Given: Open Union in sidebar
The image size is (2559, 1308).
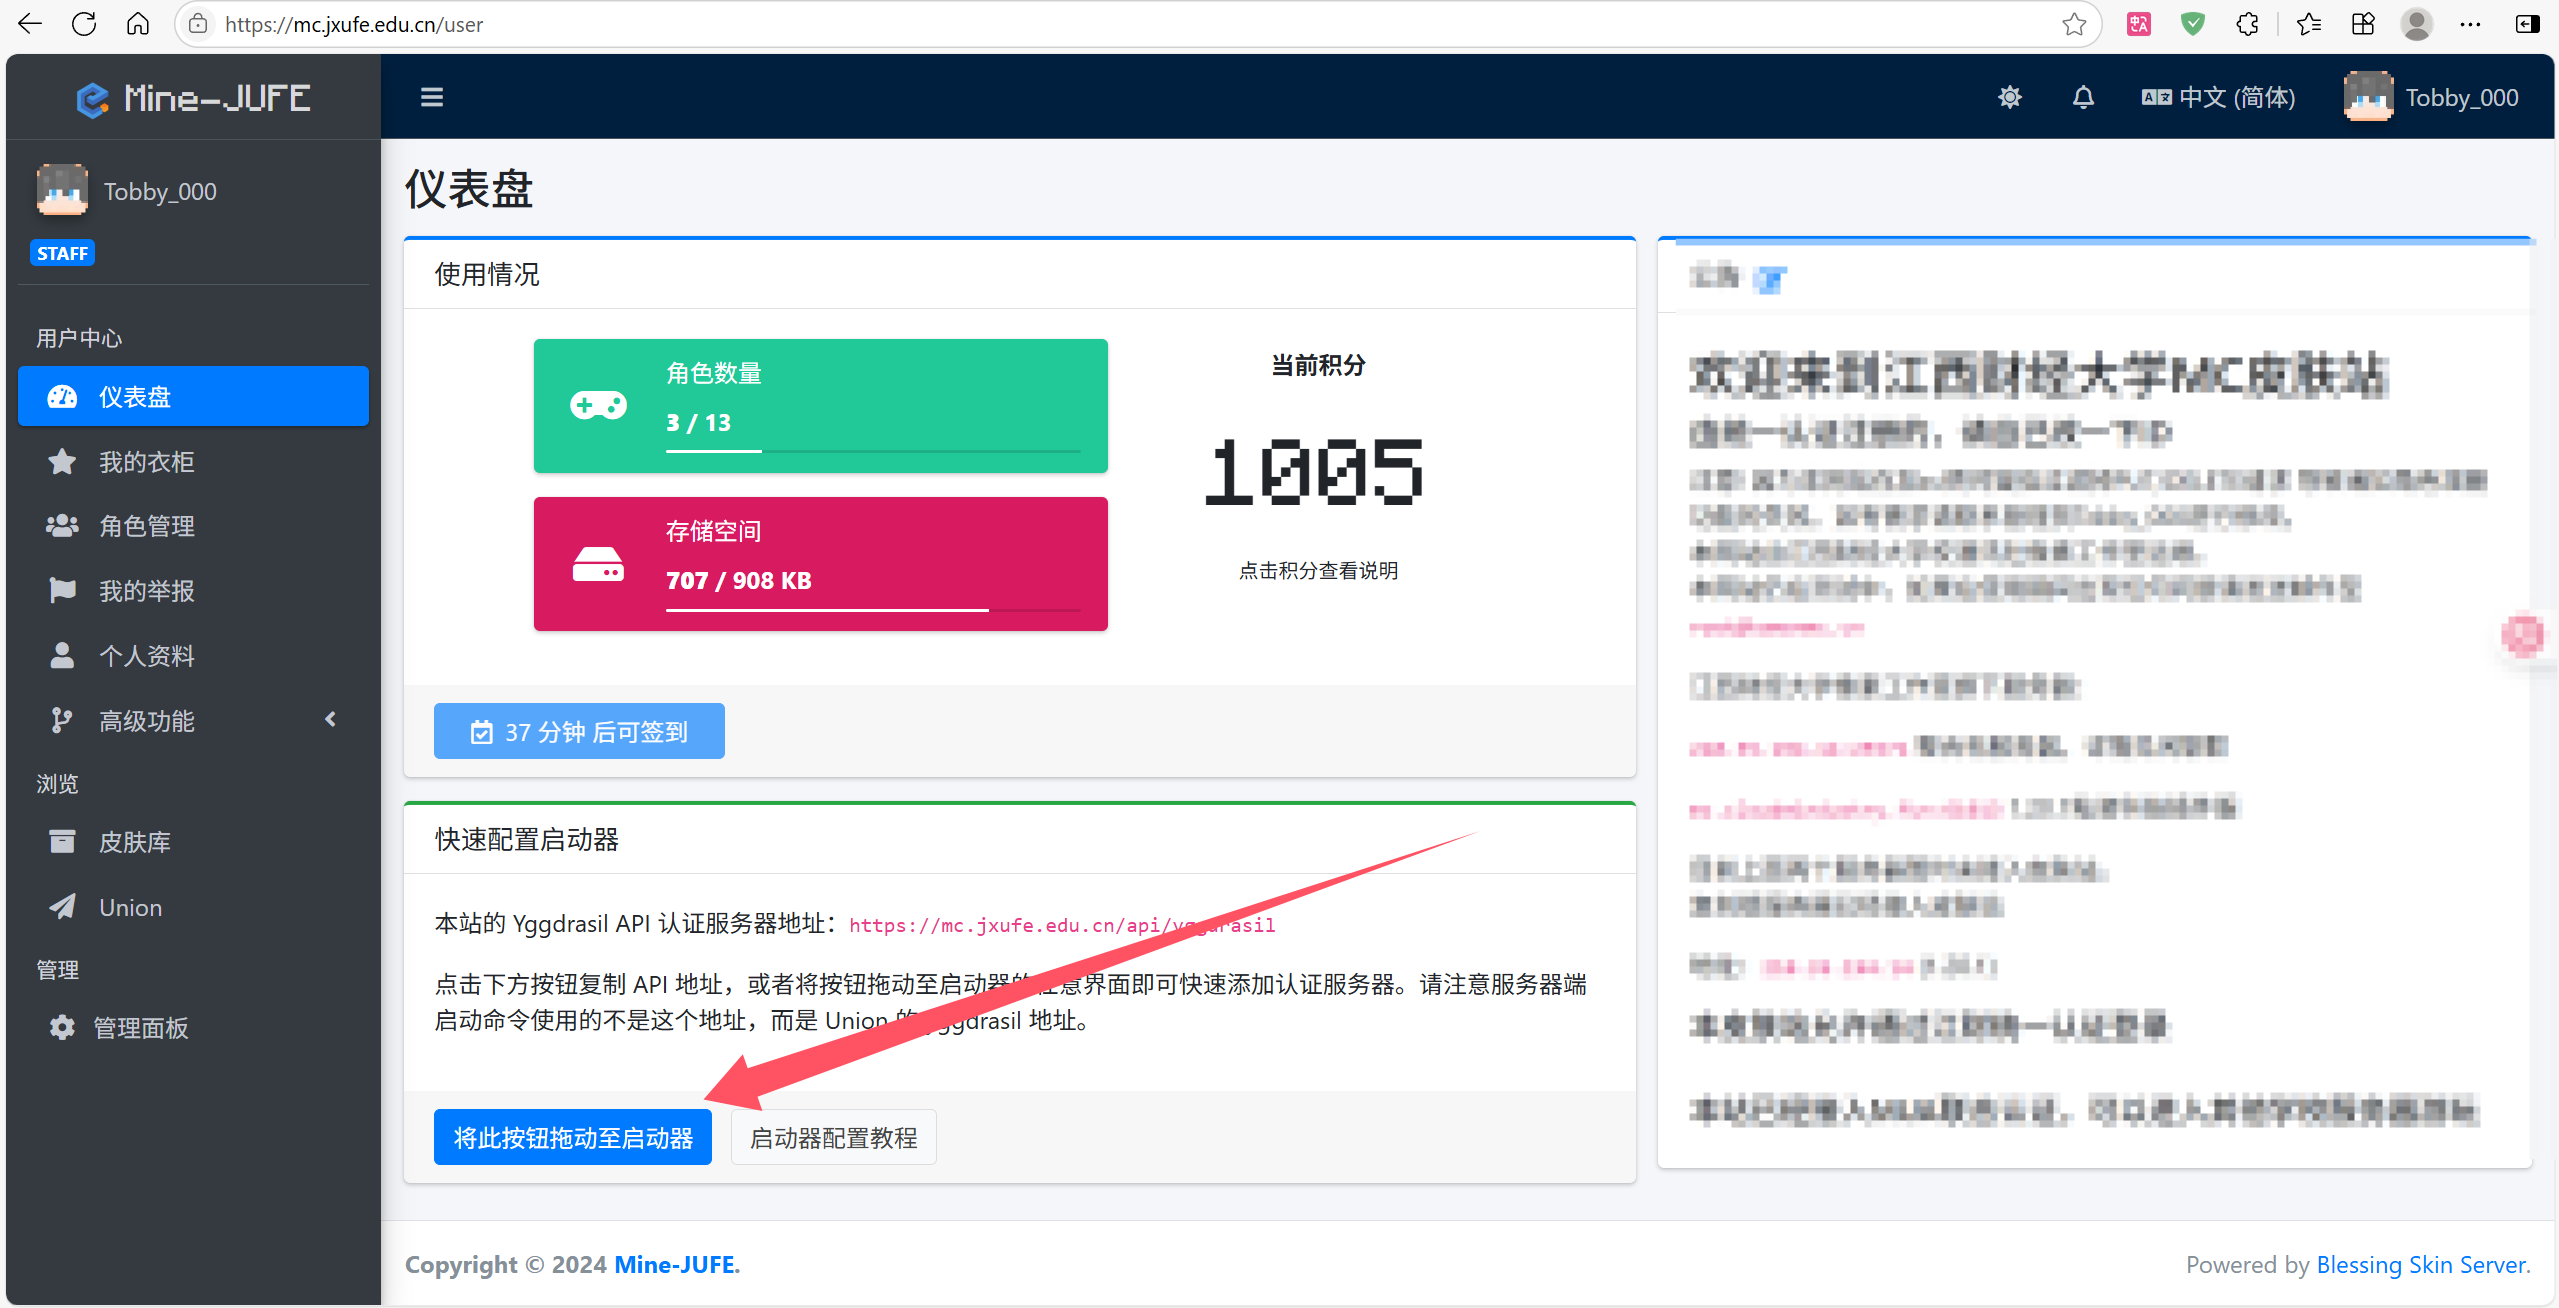Looking at the screenshot, I should 193,907.
